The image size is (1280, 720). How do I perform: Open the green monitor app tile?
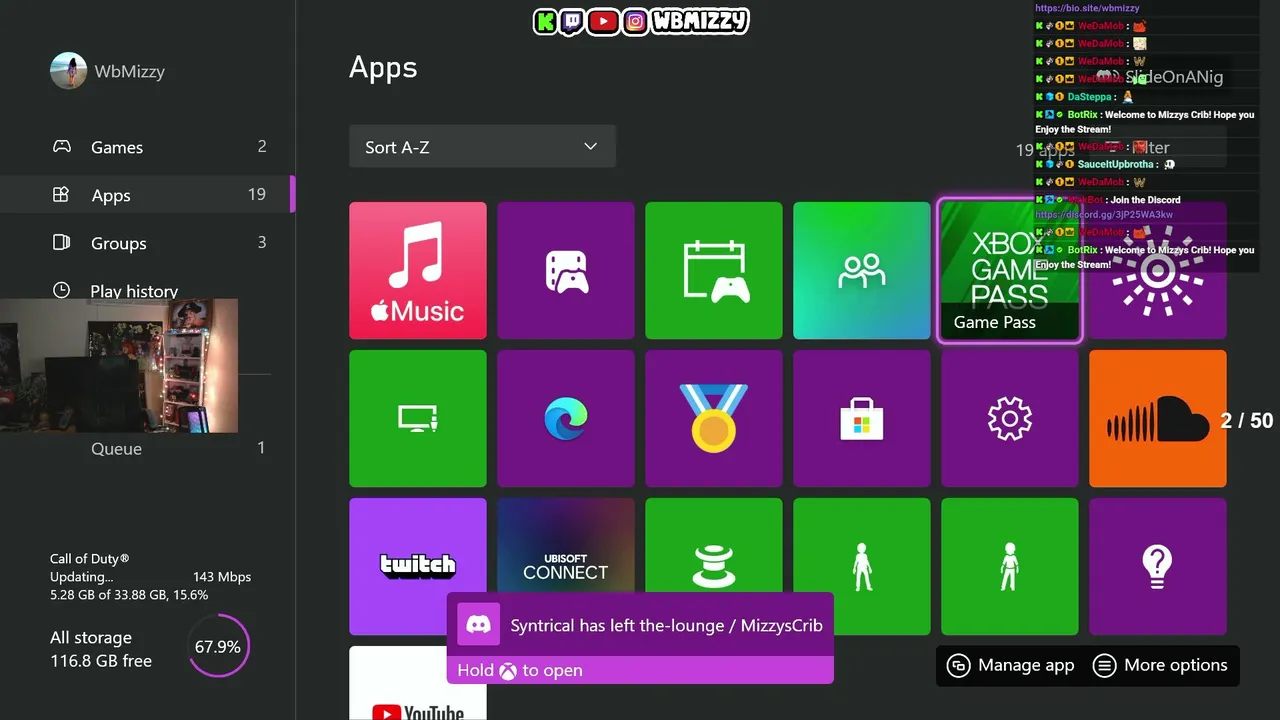(x=418, y=419)
